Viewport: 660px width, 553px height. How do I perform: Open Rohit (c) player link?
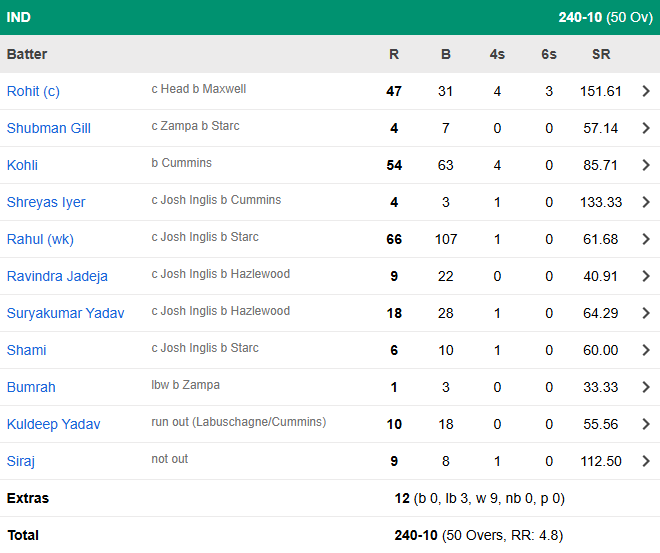(33, 91)
